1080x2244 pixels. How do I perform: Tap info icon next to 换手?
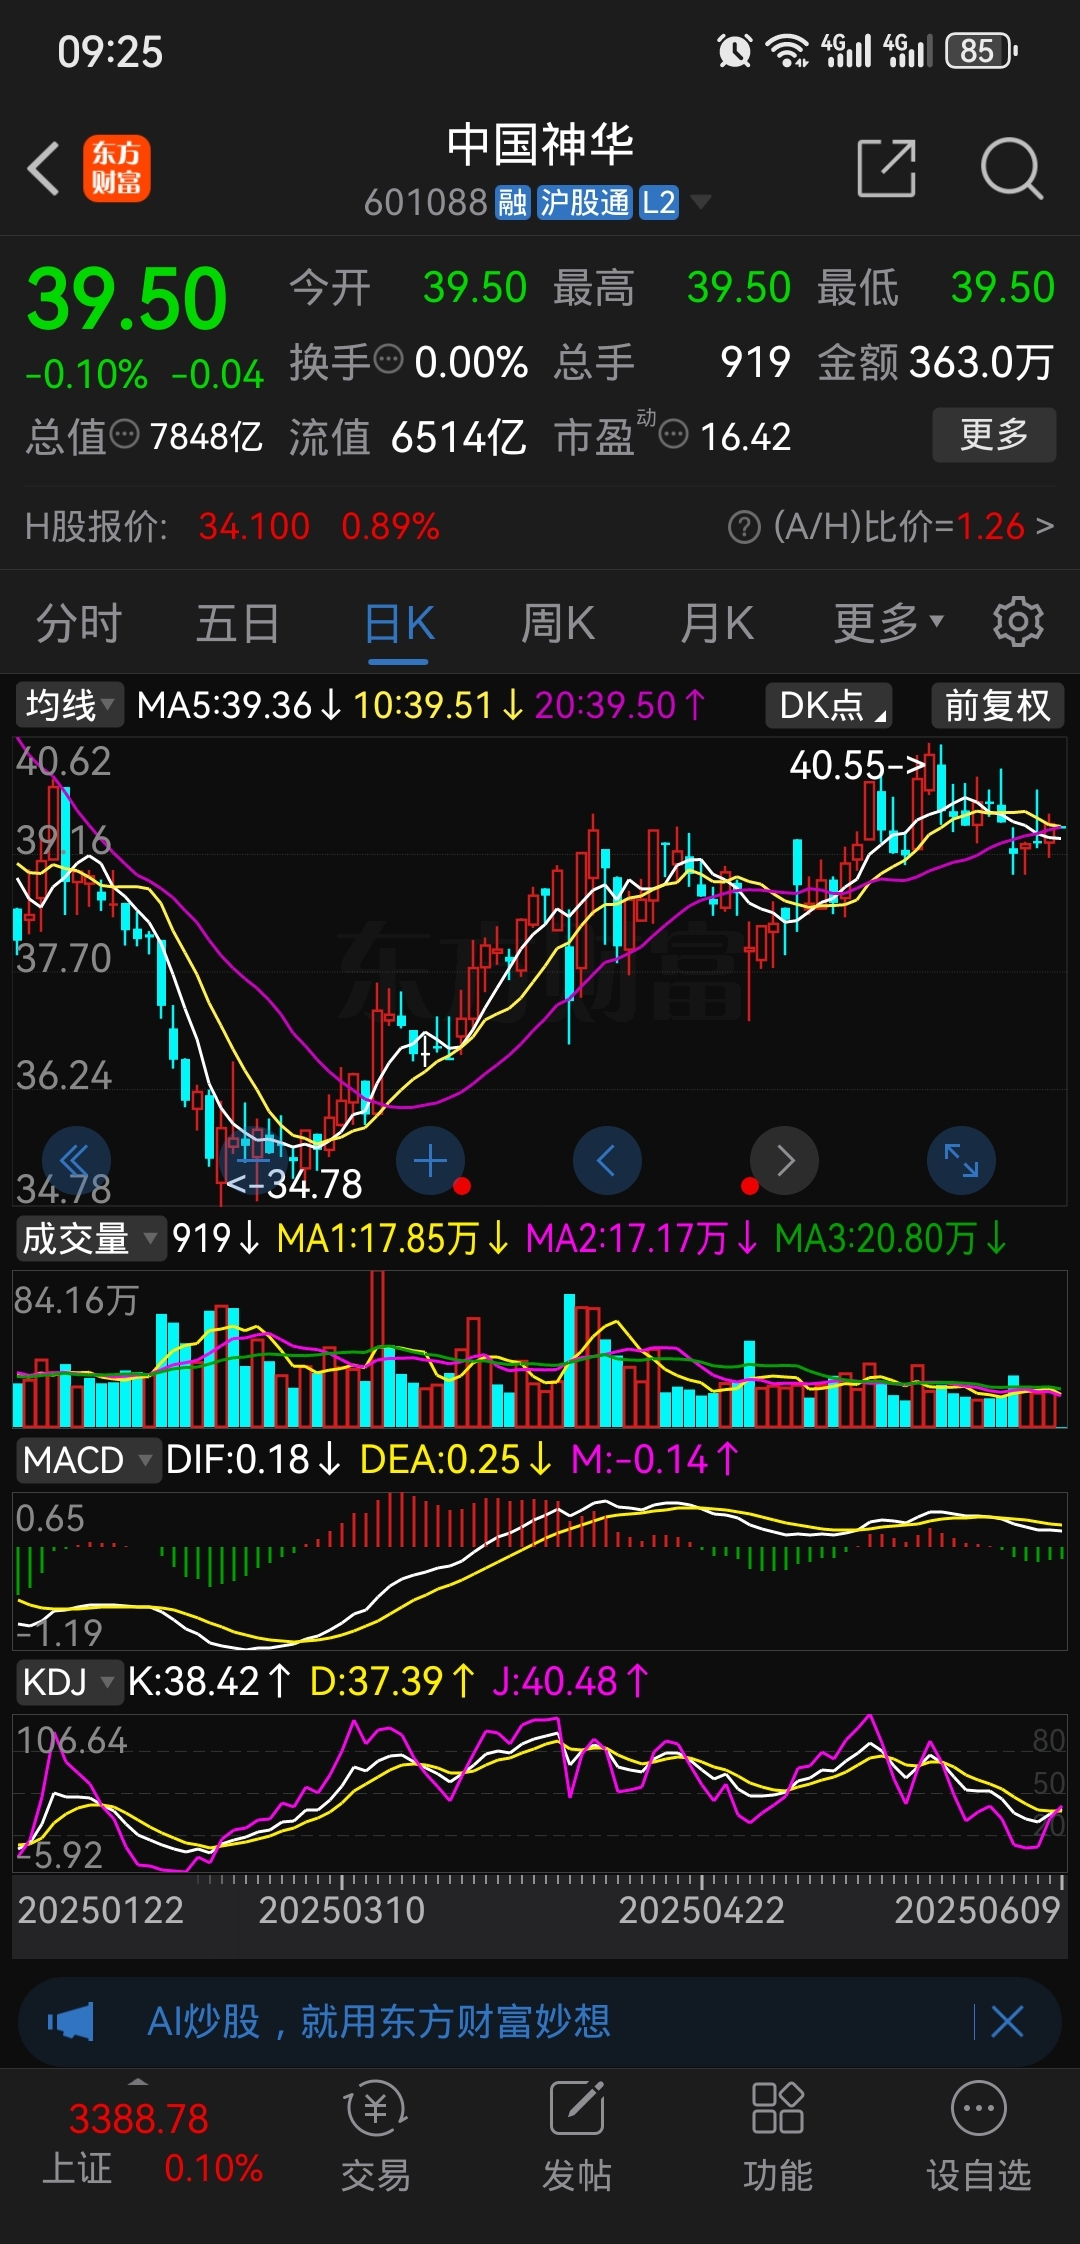tap(387, 358)
